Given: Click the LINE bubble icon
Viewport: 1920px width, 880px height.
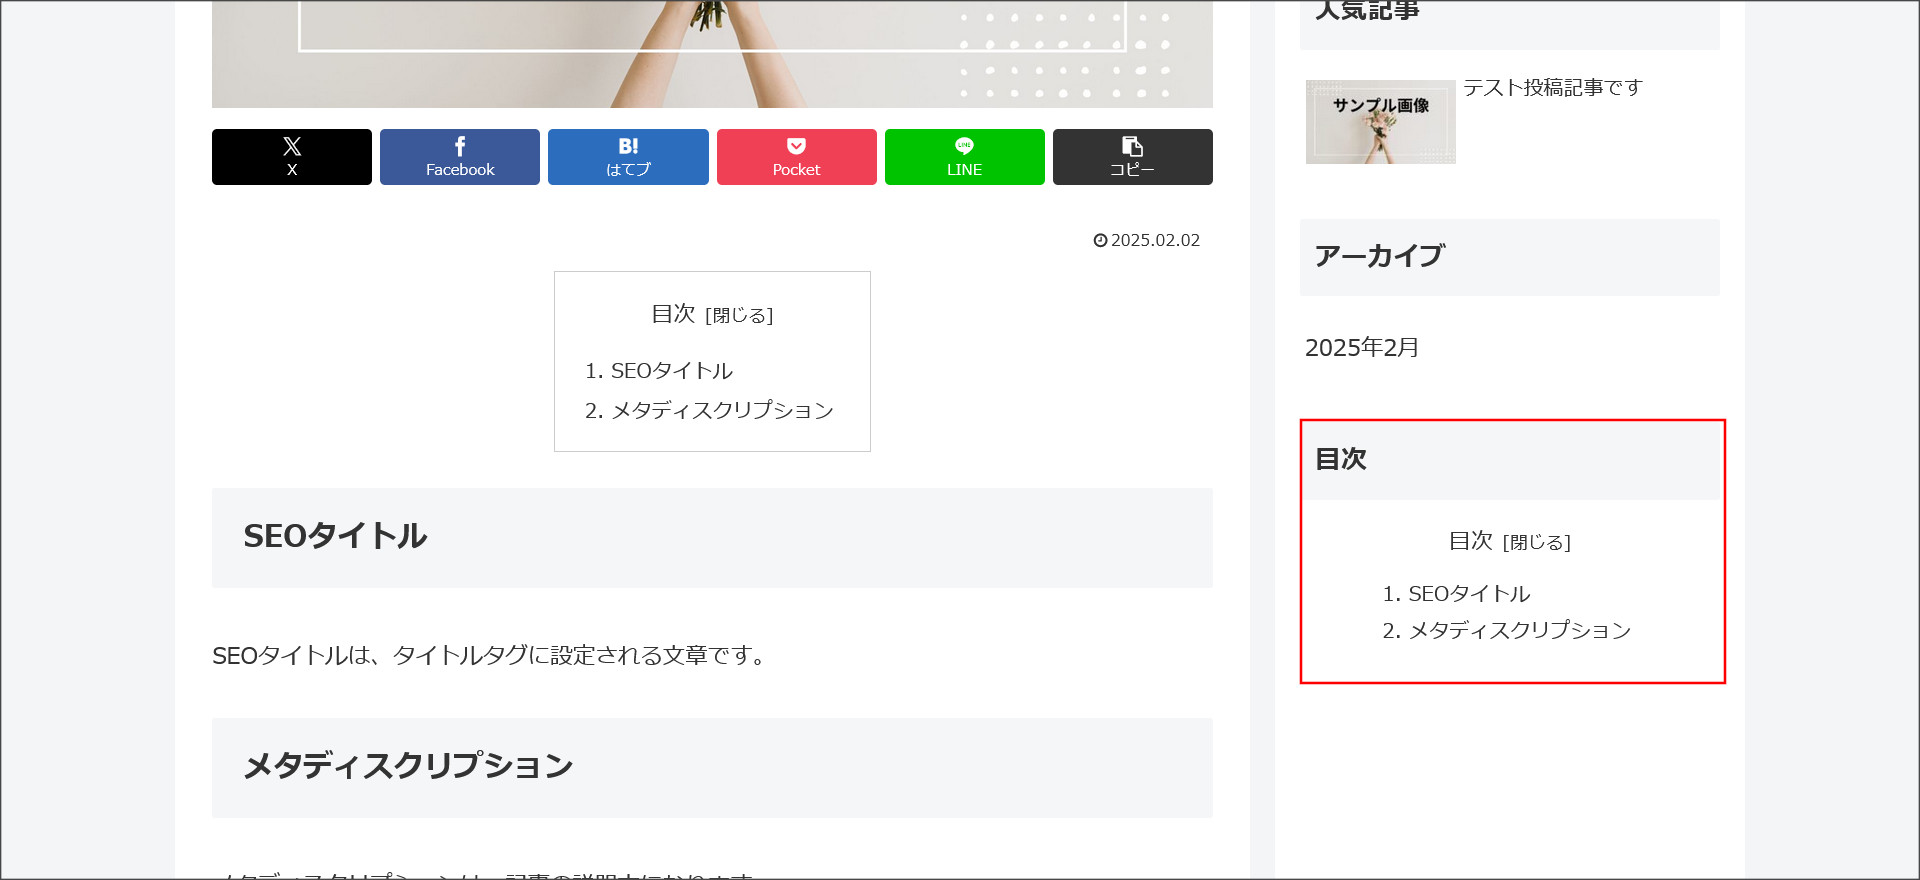Looking at the screenshot, I should click(964, 146).
